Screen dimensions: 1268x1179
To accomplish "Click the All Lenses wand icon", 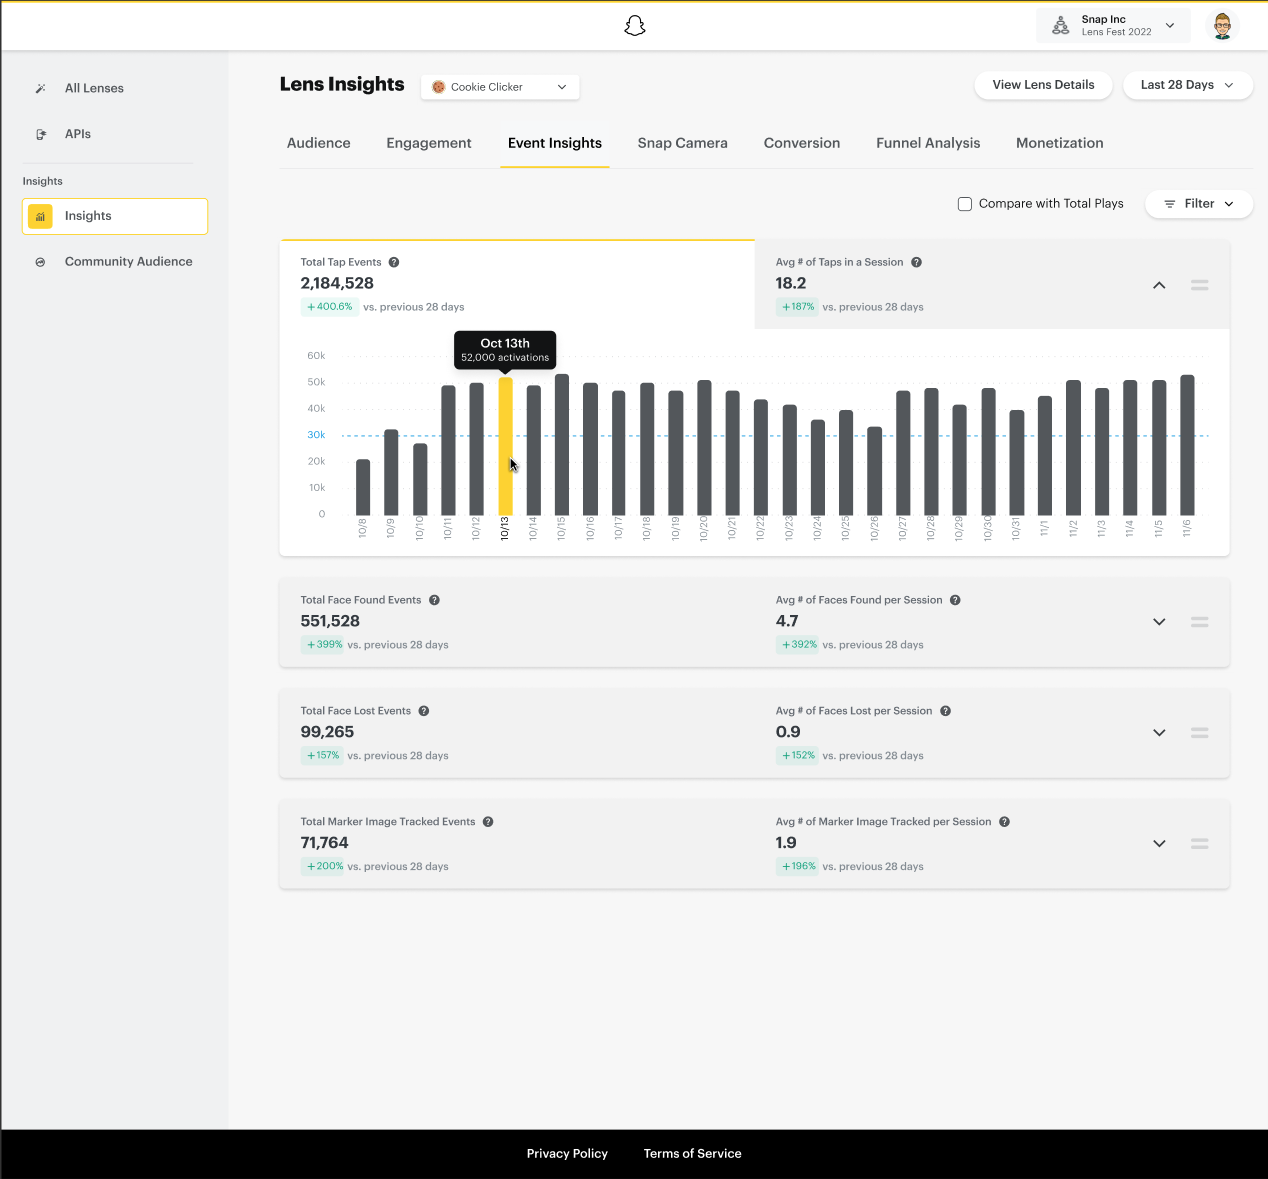I will (x=41, y=88).
